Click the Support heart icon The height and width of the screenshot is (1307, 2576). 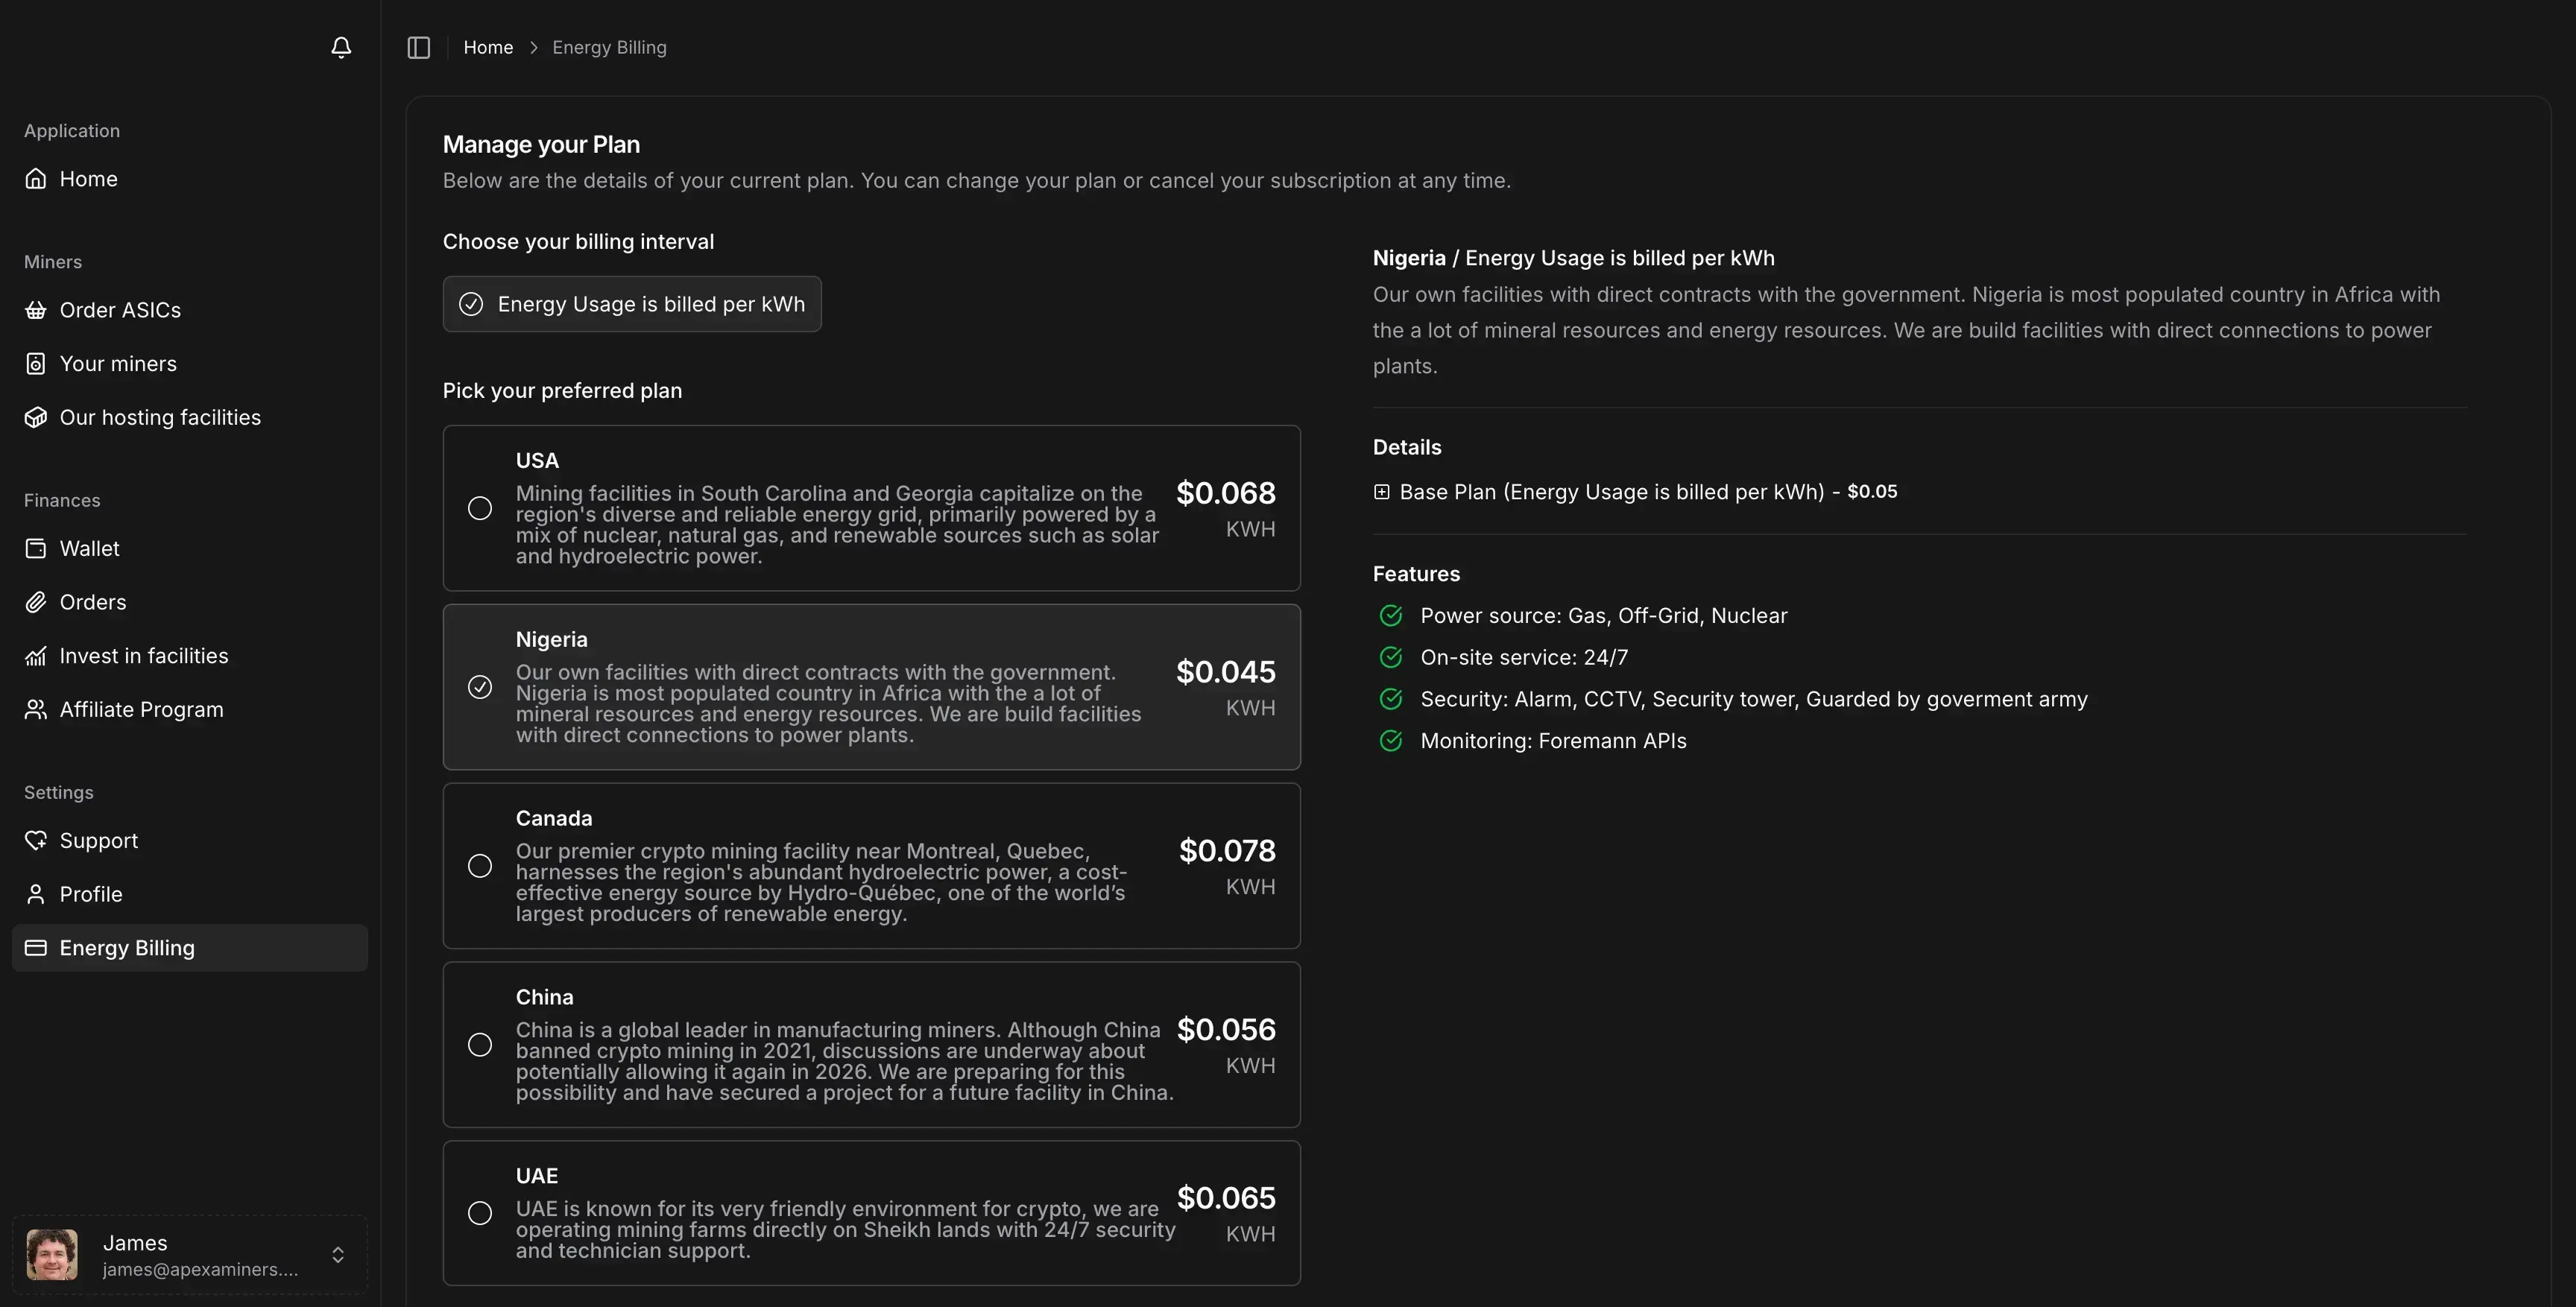(36, 840)
